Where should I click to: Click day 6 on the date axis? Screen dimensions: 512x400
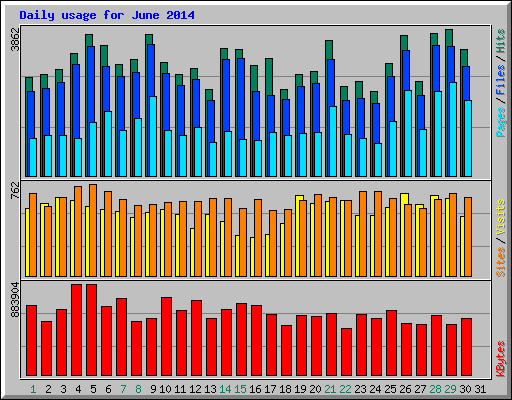click(x=108, y=389)
